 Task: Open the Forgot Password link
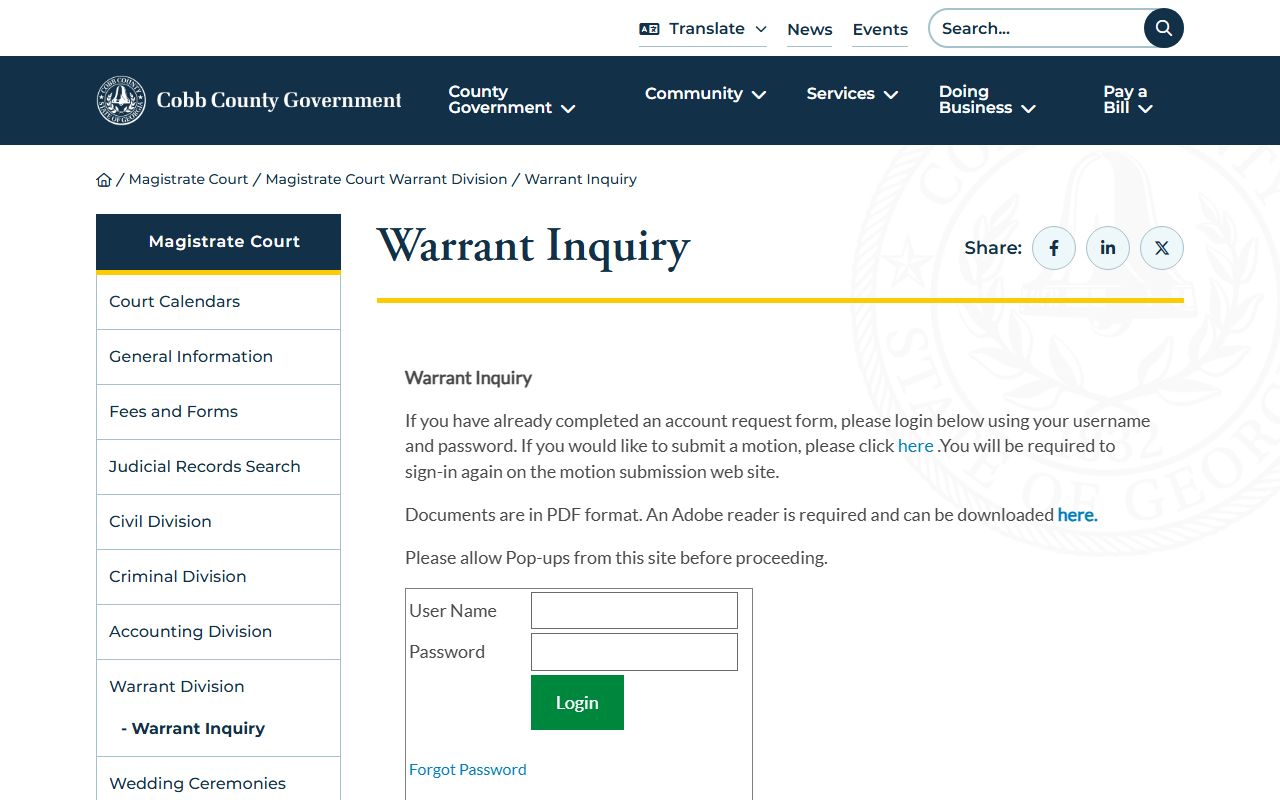click(468, 769)
